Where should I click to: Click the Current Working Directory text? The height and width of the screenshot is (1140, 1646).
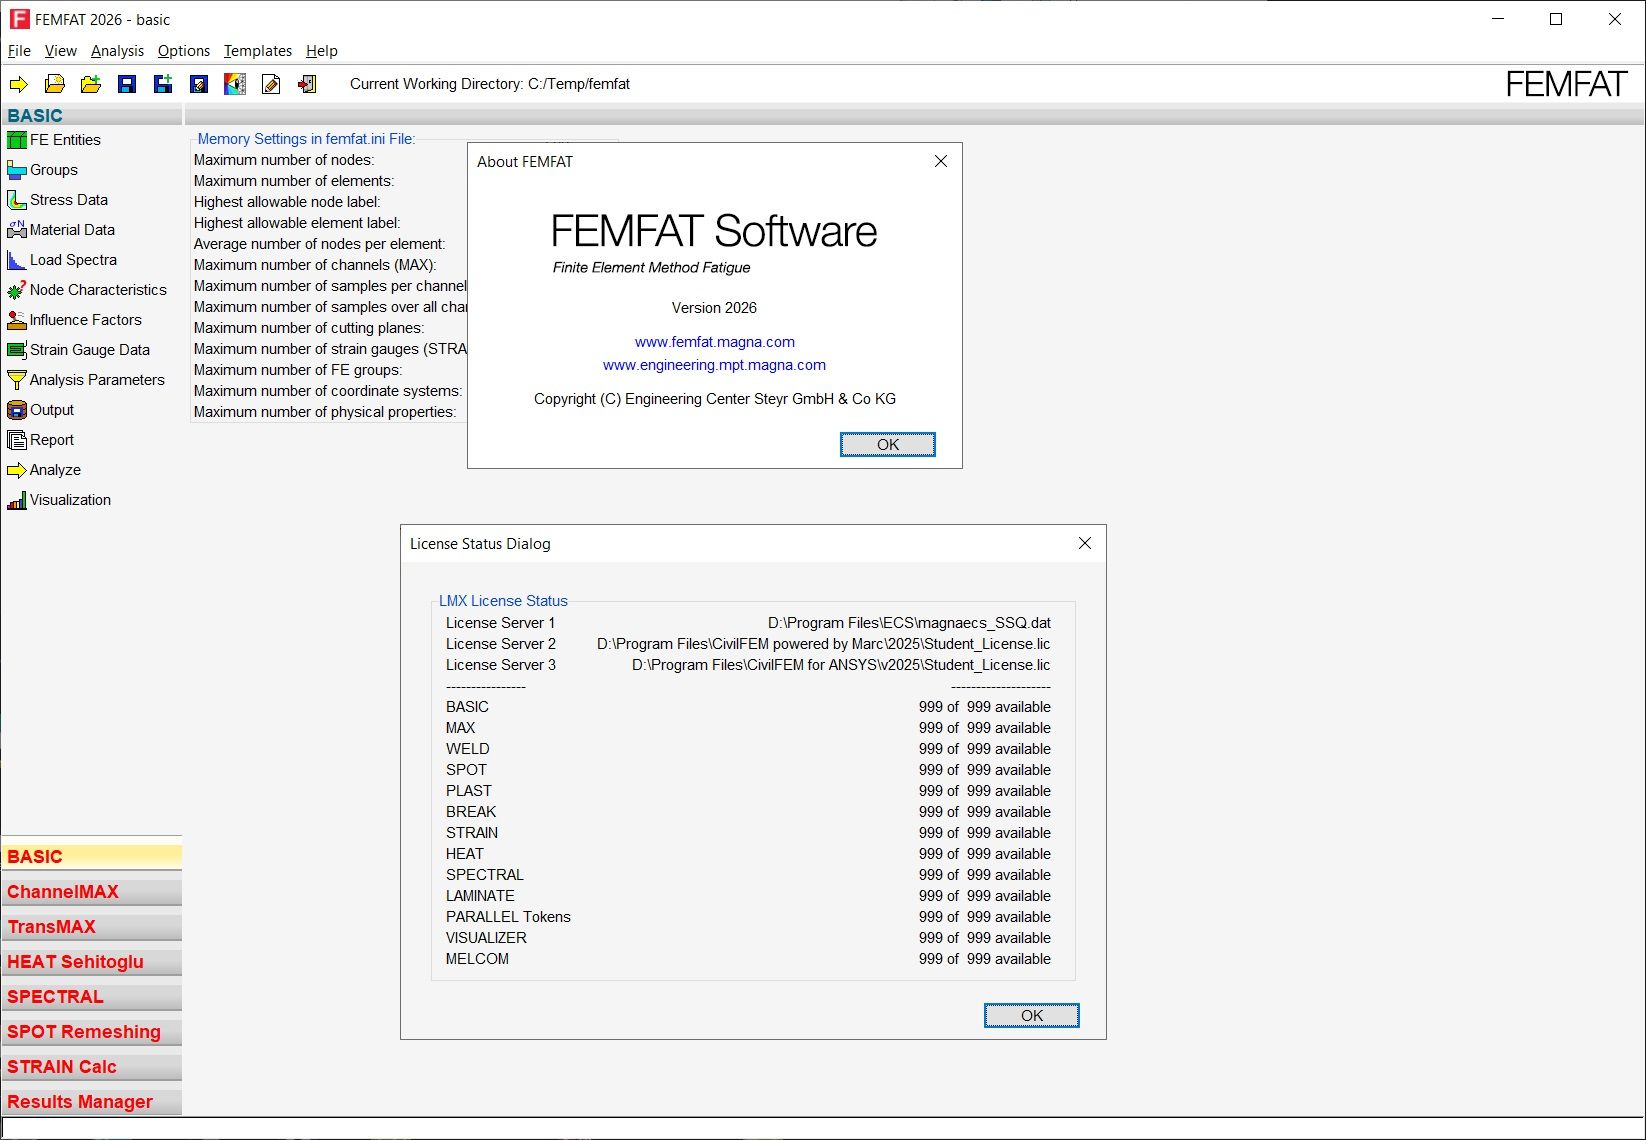(490, 84)
